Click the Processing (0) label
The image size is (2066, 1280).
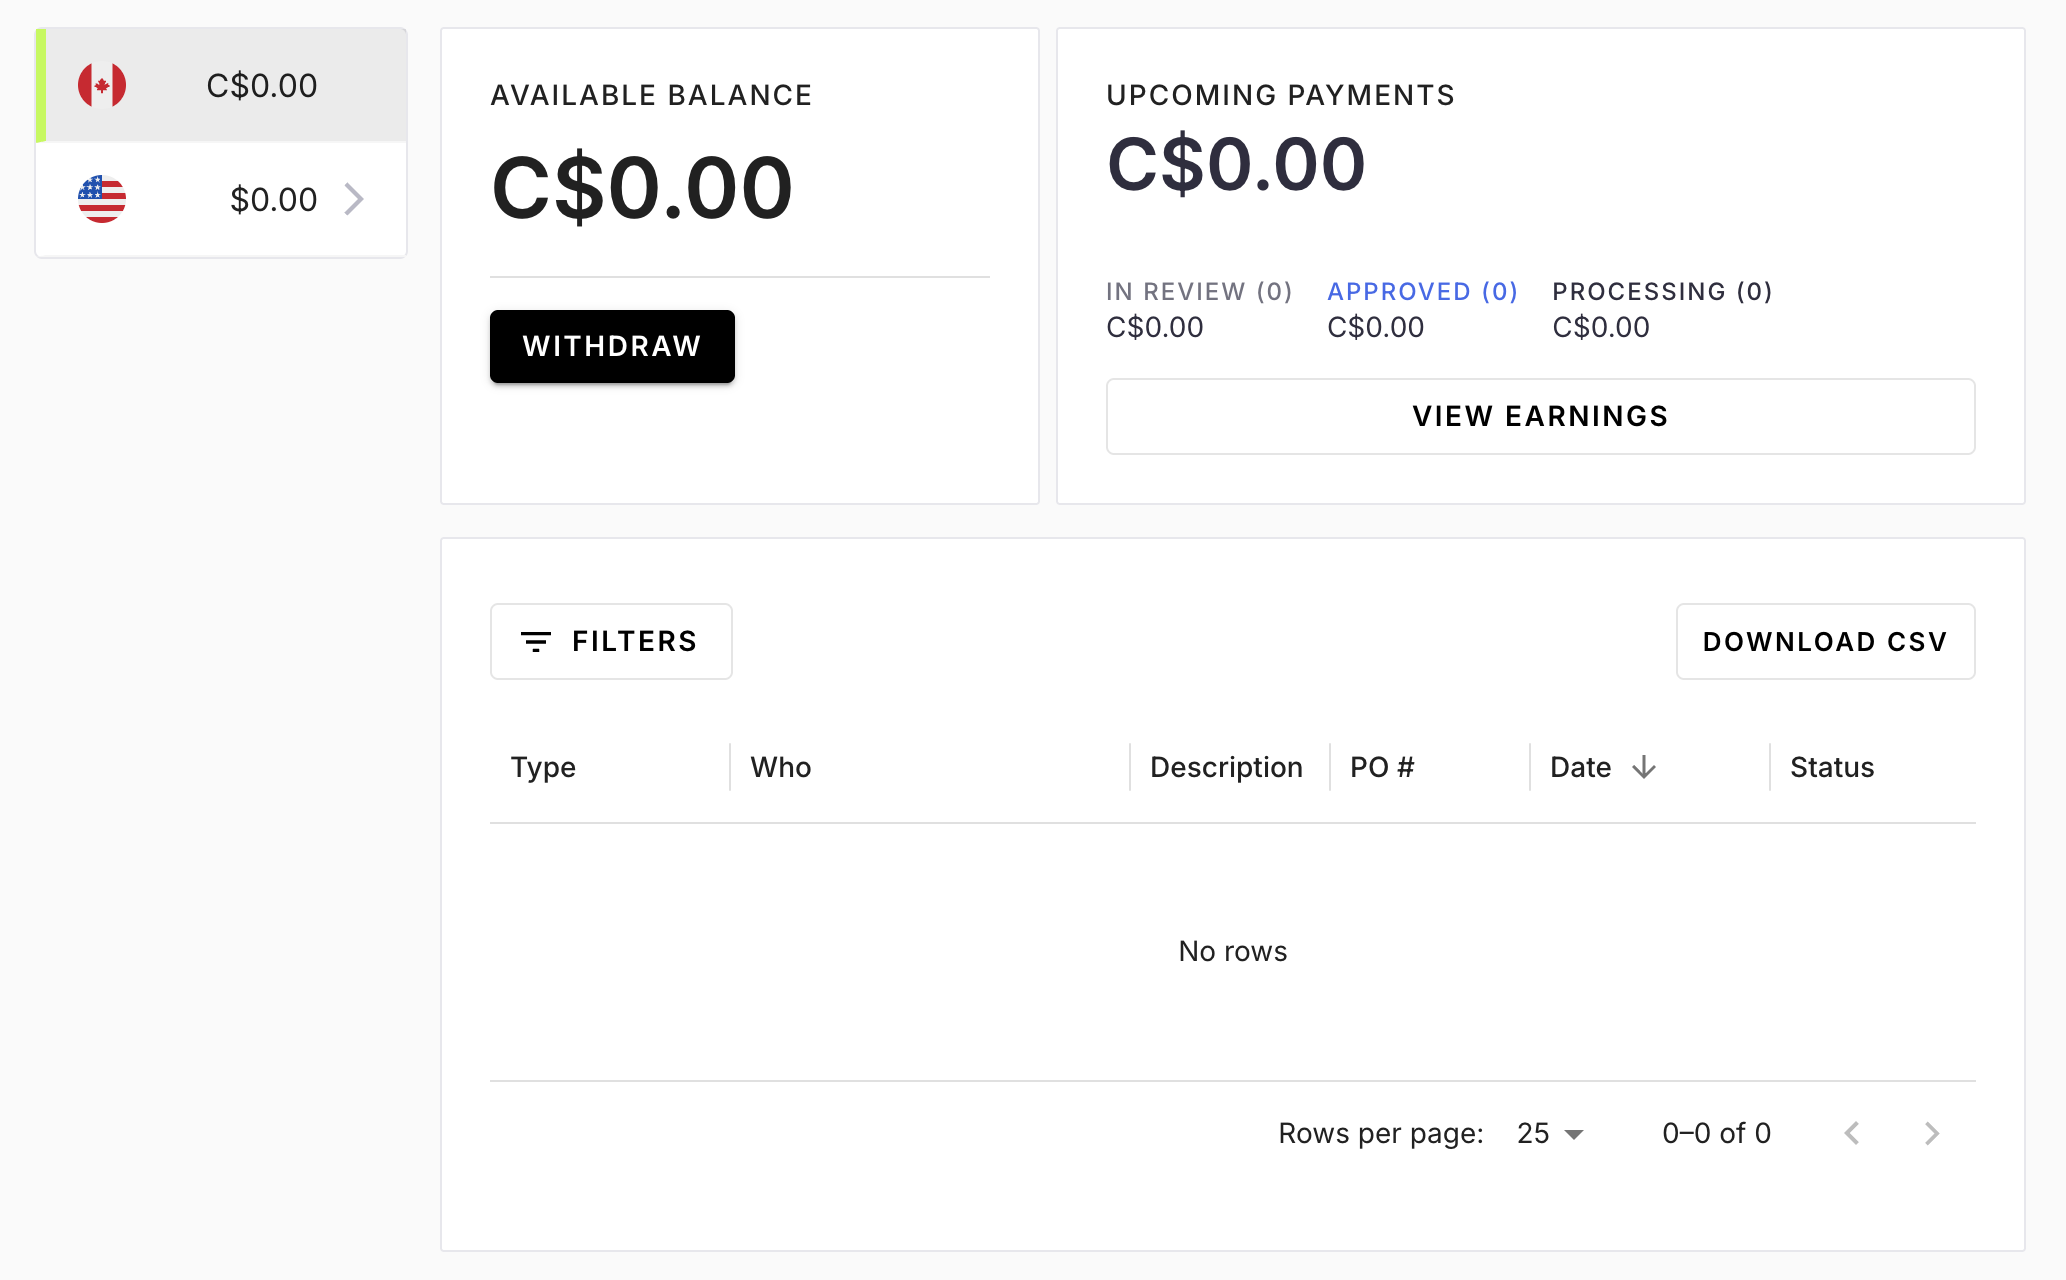[x=1662, y=292]
